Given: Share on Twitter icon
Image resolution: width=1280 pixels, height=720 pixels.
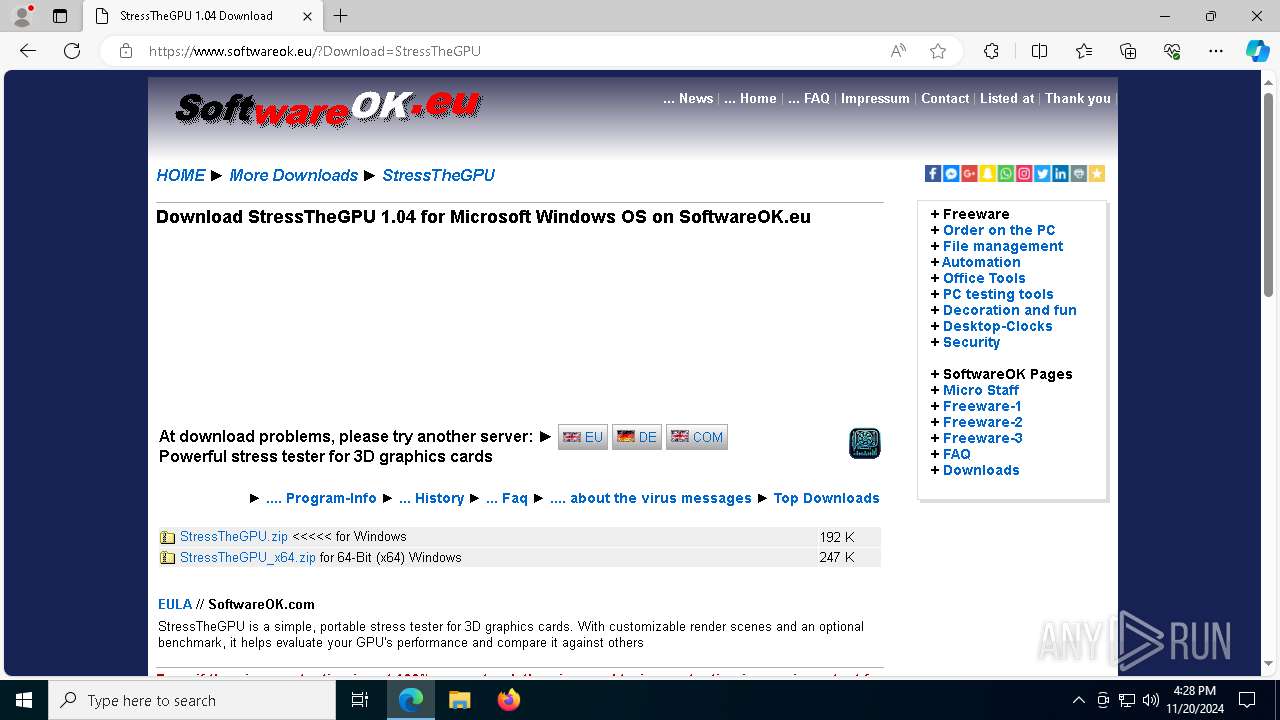Looking at the screenshot, I should (1042, 174).
